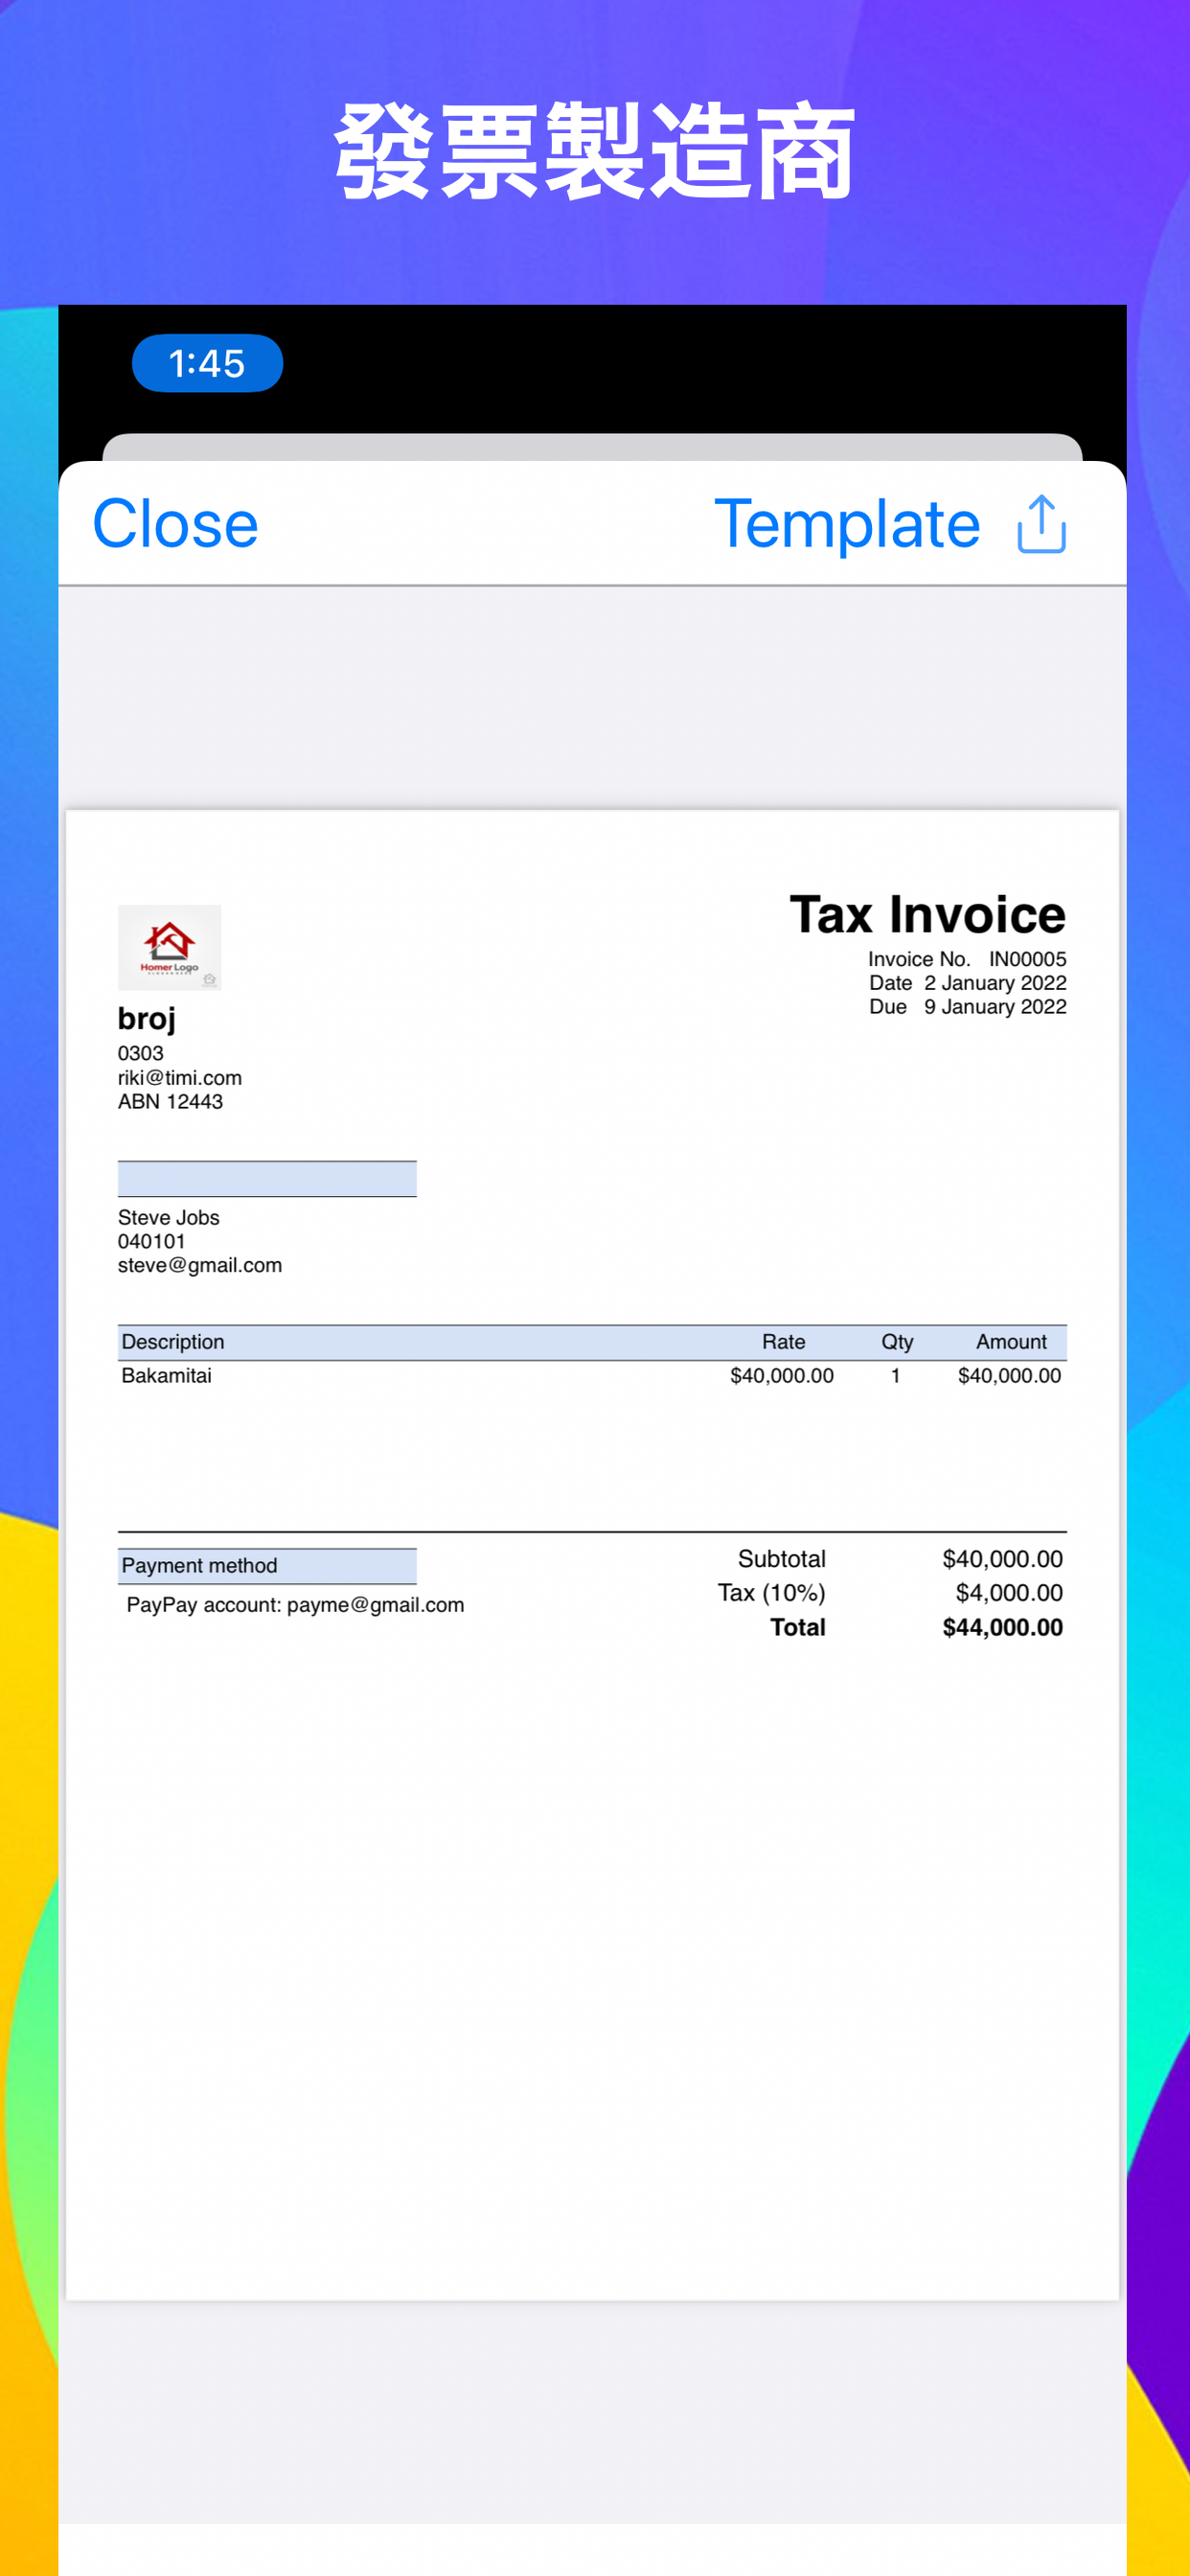Tap the Qty column header
1190x2576 pixels.
coord(897,1342)
